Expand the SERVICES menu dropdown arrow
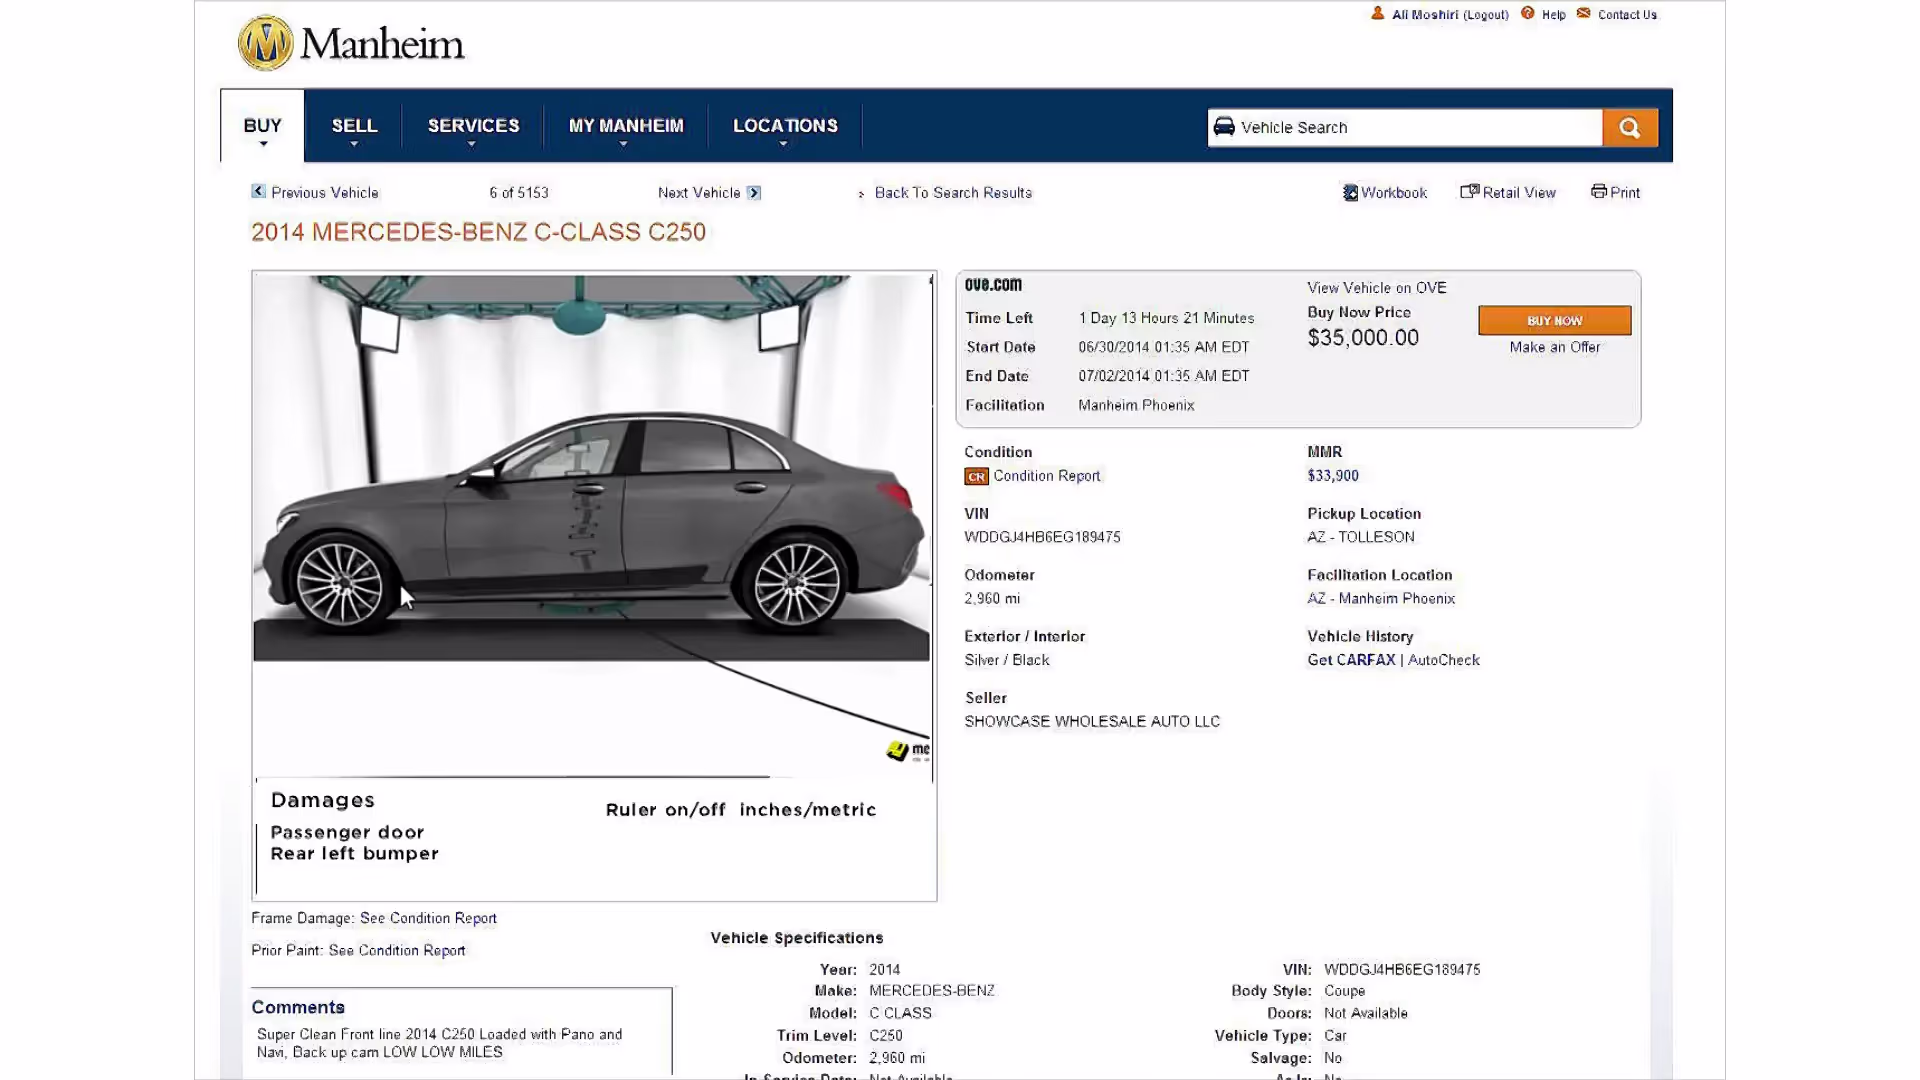1920x1080 pixels. tap(472, 145)
